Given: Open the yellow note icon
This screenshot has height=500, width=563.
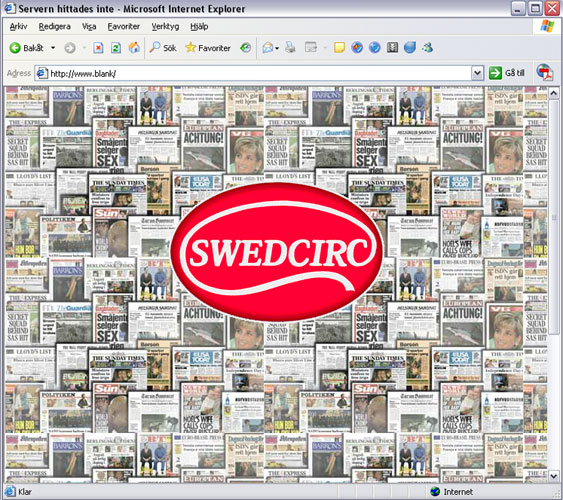Looking at the screenshot, I should pyautogui.click(x=339, y=48).
